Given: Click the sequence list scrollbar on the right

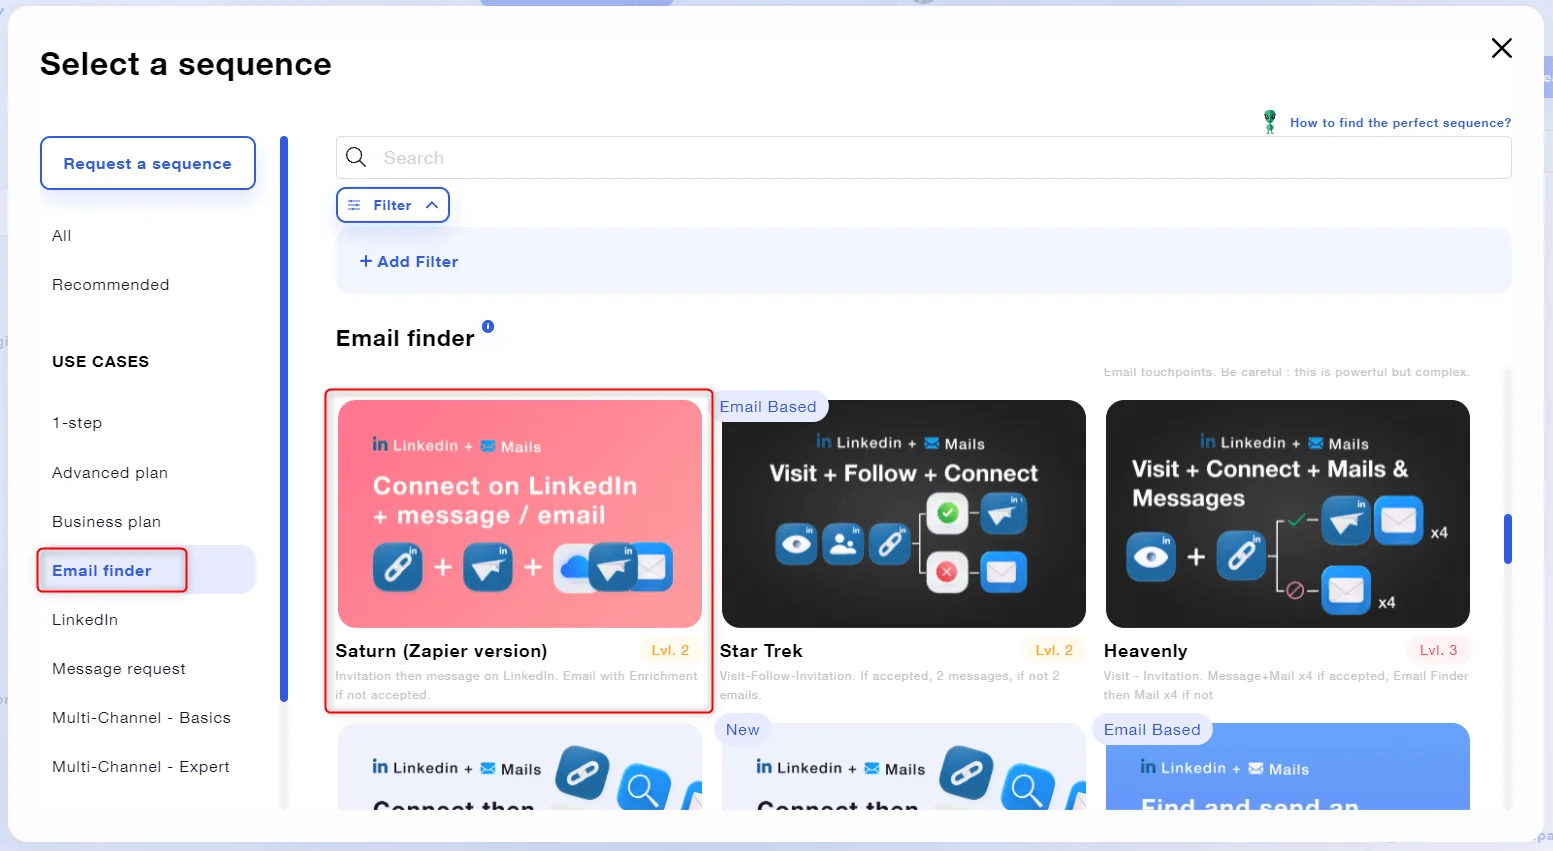Looking at the screenshot, I should coord(1508,540).
